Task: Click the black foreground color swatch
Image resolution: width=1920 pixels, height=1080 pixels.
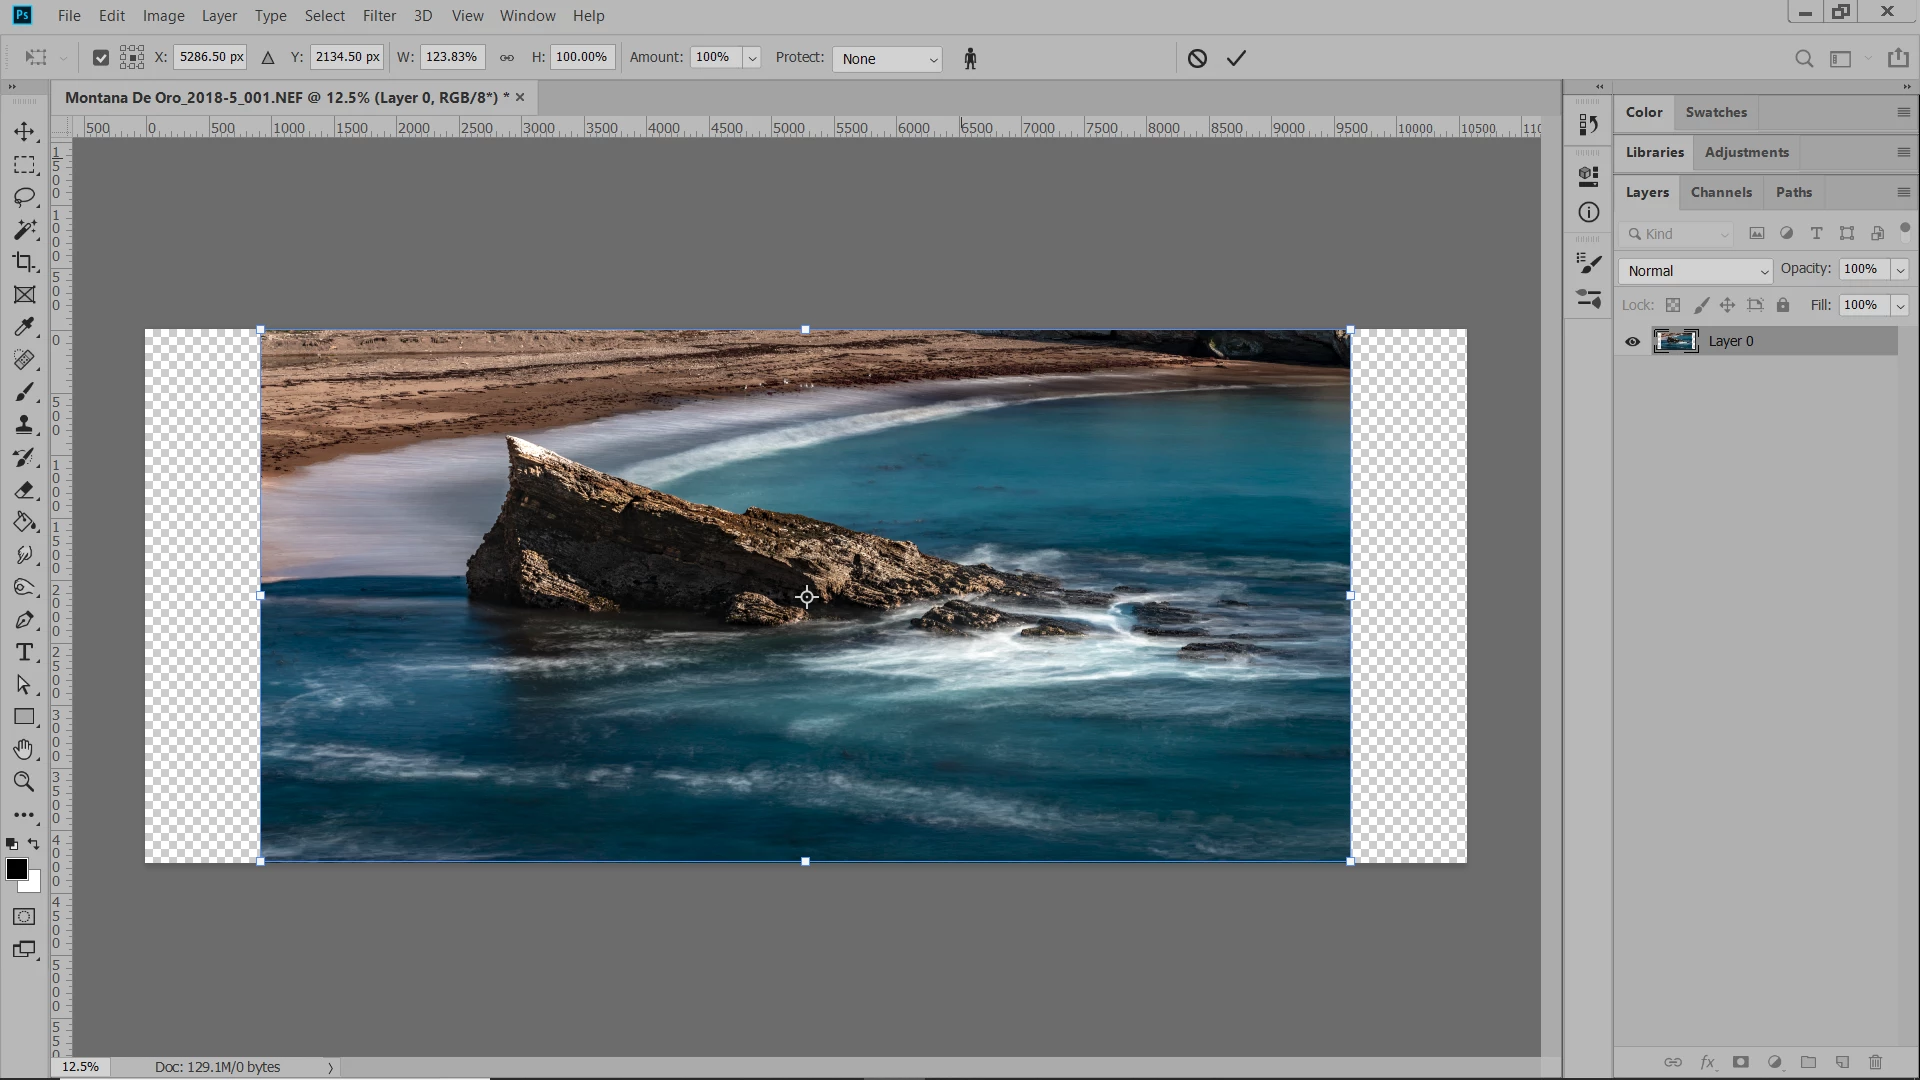Action: point(17,869)
